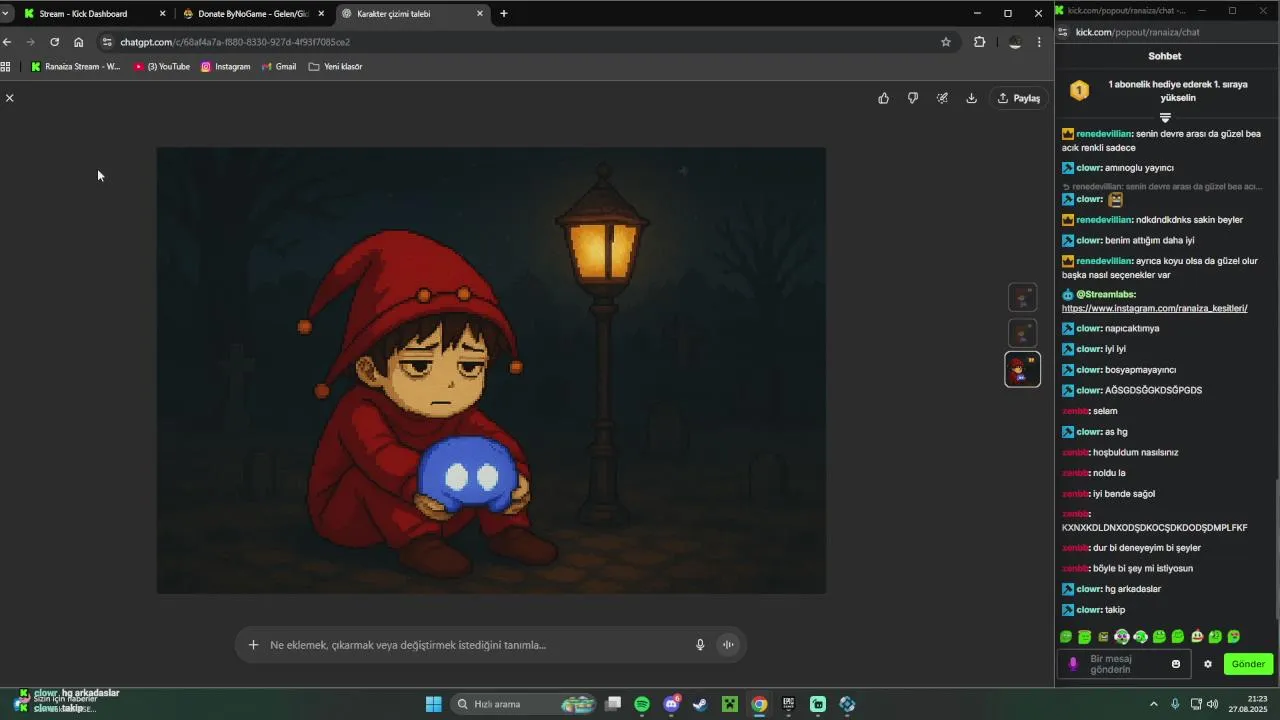Select the first image version thumbnail
This screenshot has width=1280, height=720.
tap(1022, 298)
